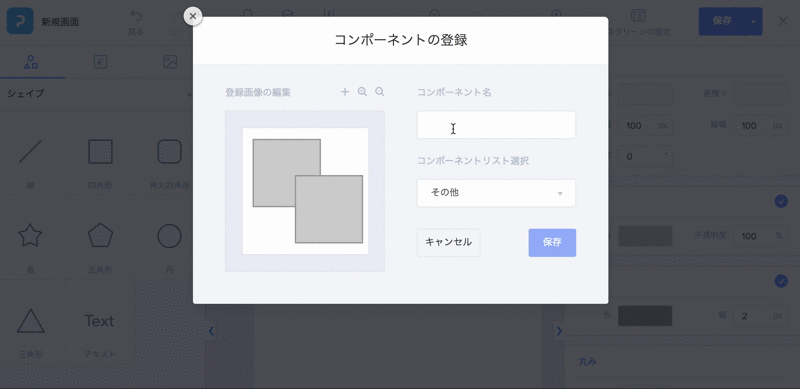Click the blue P logo icon

click(20, 21)
